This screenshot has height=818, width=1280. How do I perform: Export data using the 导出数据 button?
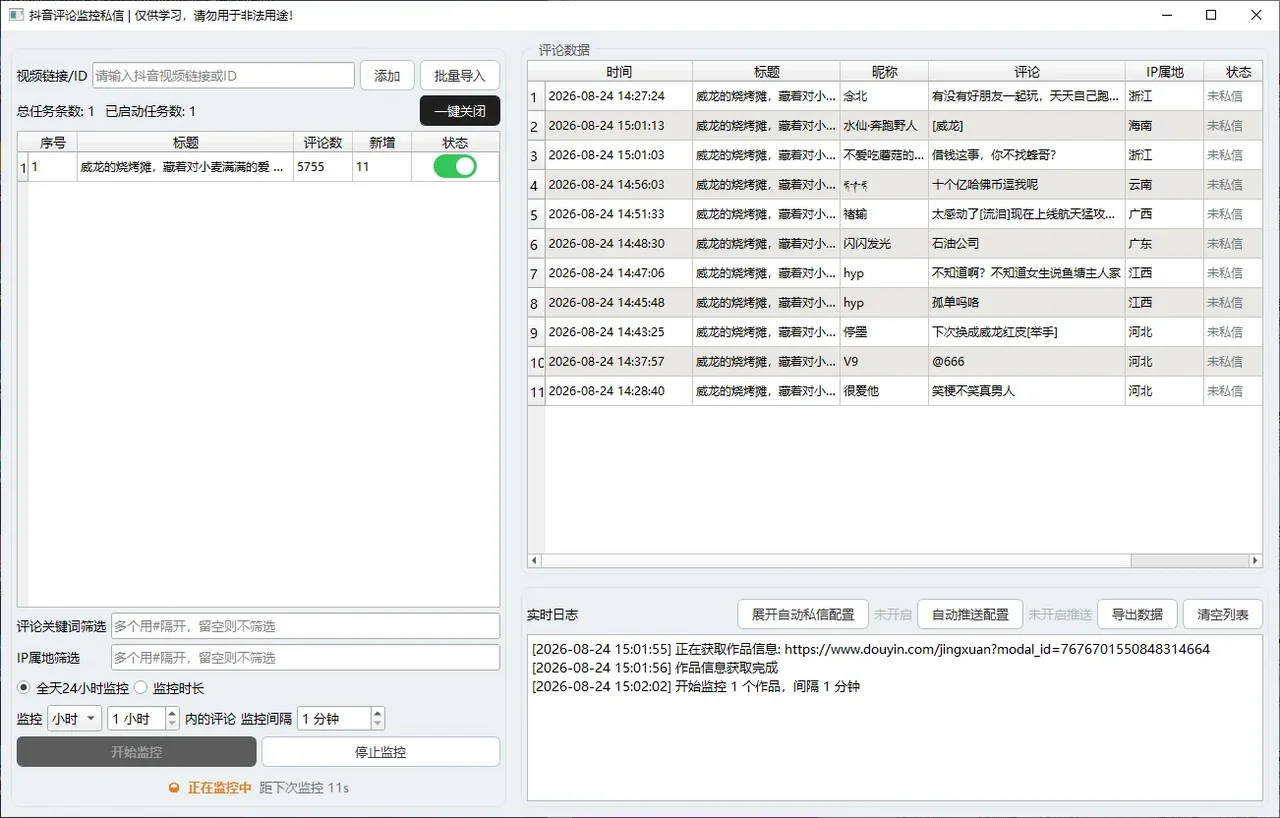click(1138, 614)
